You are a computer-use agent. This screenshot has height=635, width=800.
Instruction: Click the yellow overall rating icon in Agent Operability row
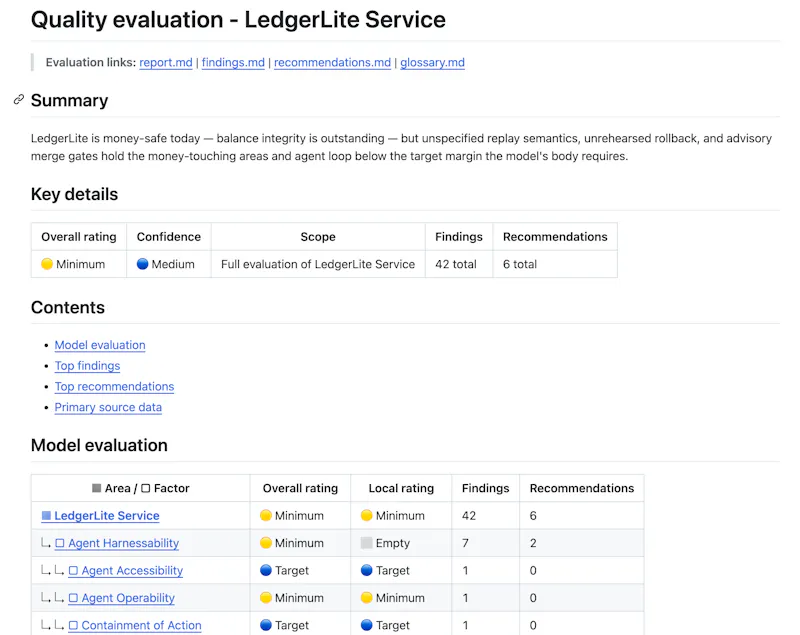pos(265,597)
